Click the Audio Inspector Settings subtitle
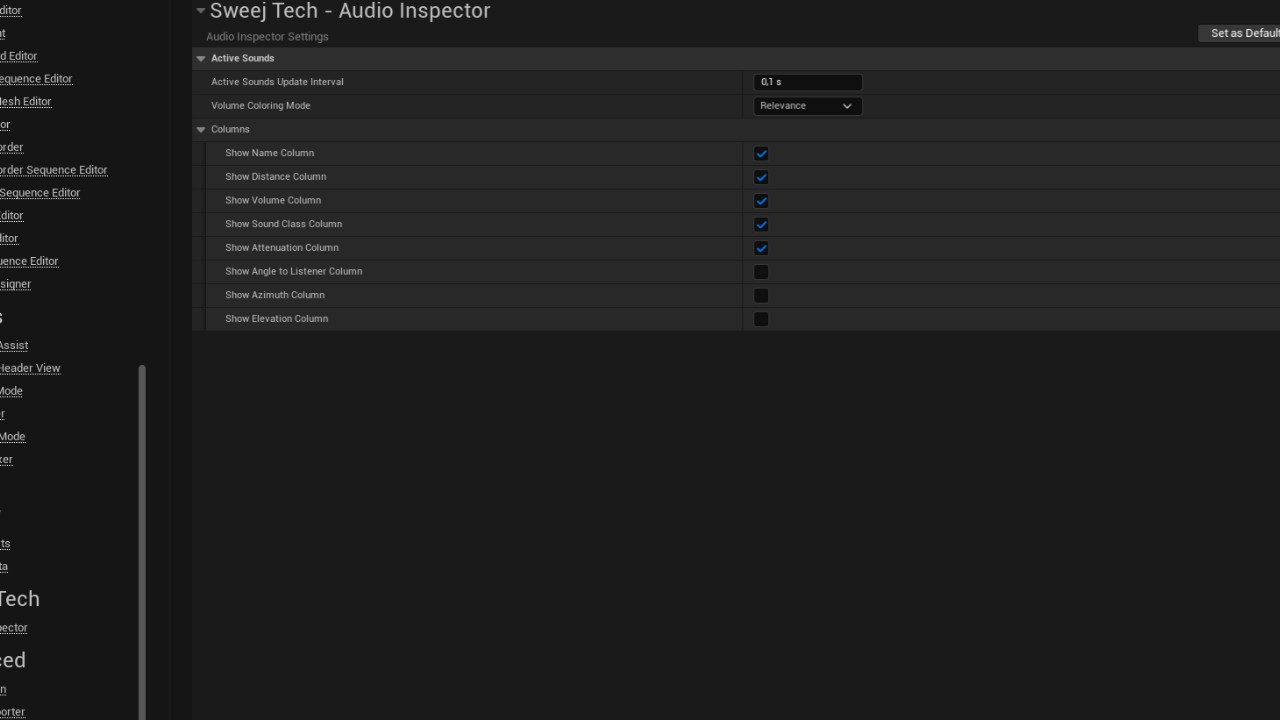The width and height of the screenshot is (1280, 720). tap(267, 37)
